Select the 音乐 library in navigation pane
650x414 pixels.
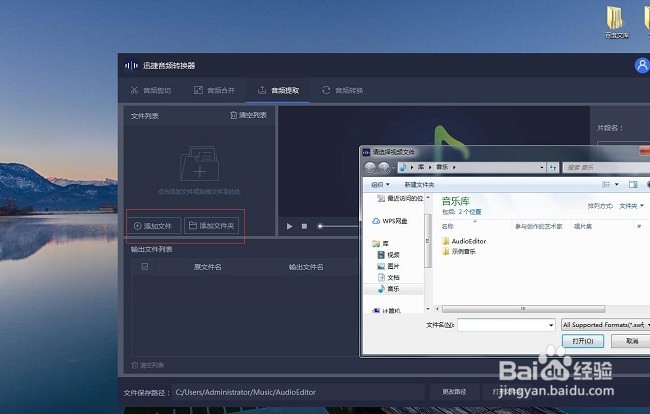(x=388, y=289)
